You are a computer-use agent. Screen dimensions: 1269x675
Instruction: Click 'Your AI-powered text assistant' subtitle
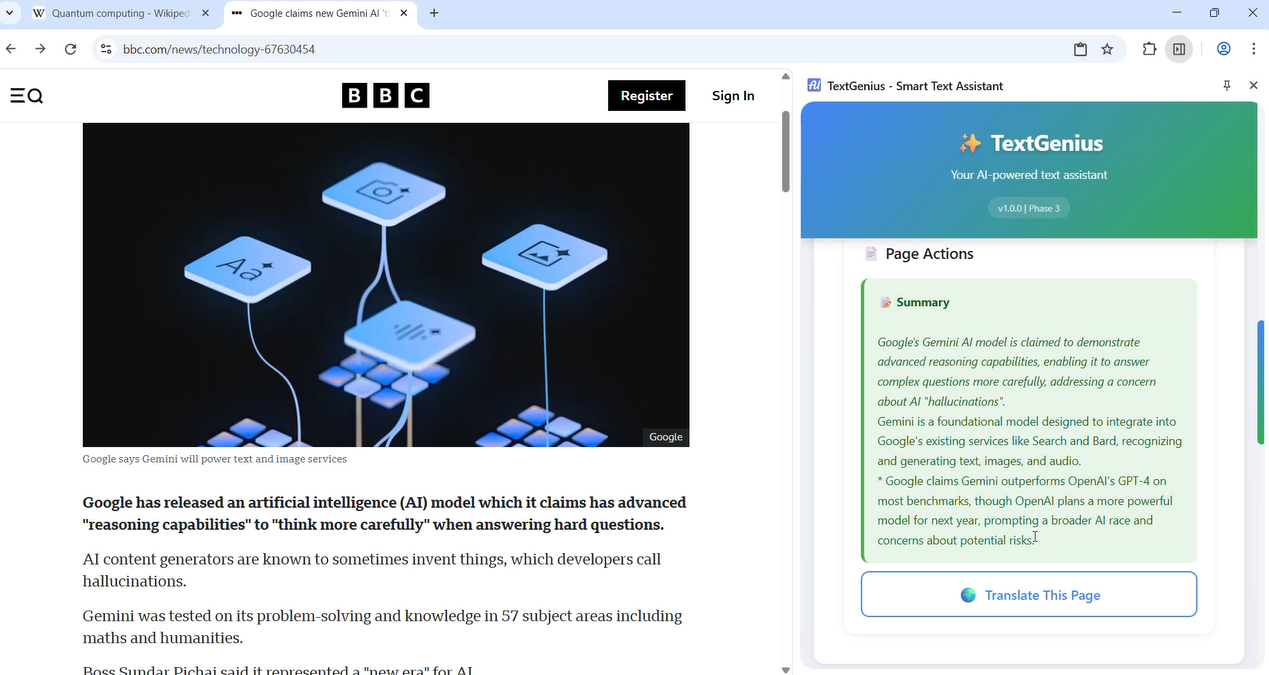1029,175
